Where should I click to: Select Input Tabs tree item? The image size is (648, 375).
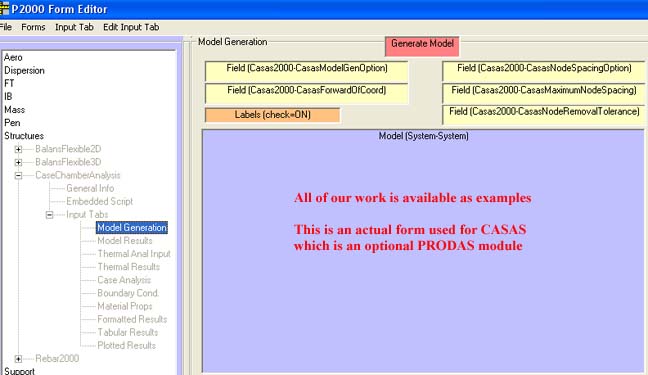(x=87, y=215)
